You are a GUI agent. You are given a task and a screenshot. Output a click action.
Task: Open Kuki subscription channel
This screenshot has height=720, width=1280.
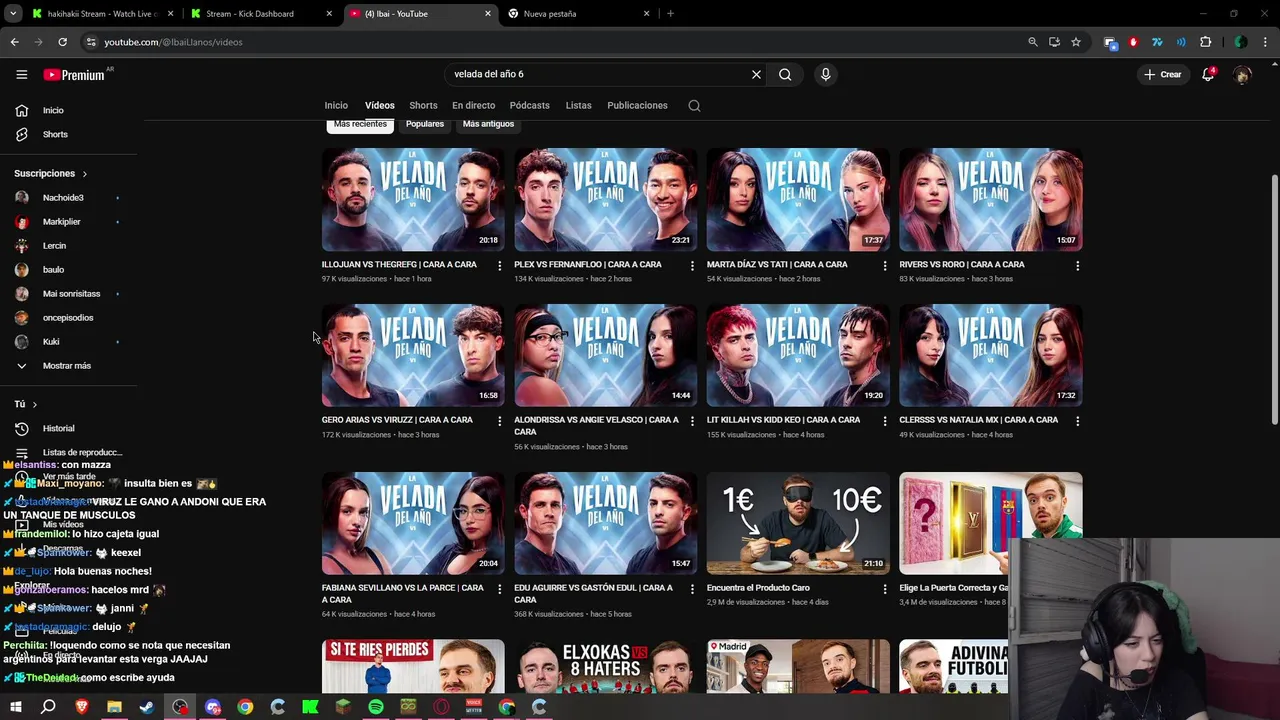[x=68, y=342]
